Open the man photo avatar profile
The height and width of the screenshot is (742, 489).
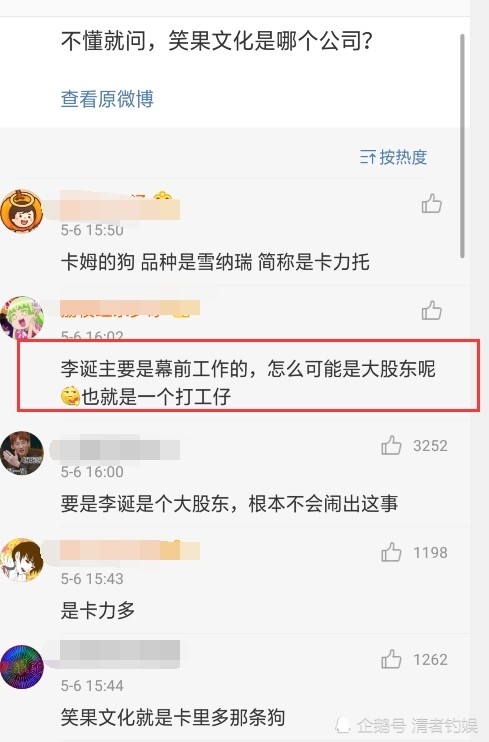(x=22, y=453)
